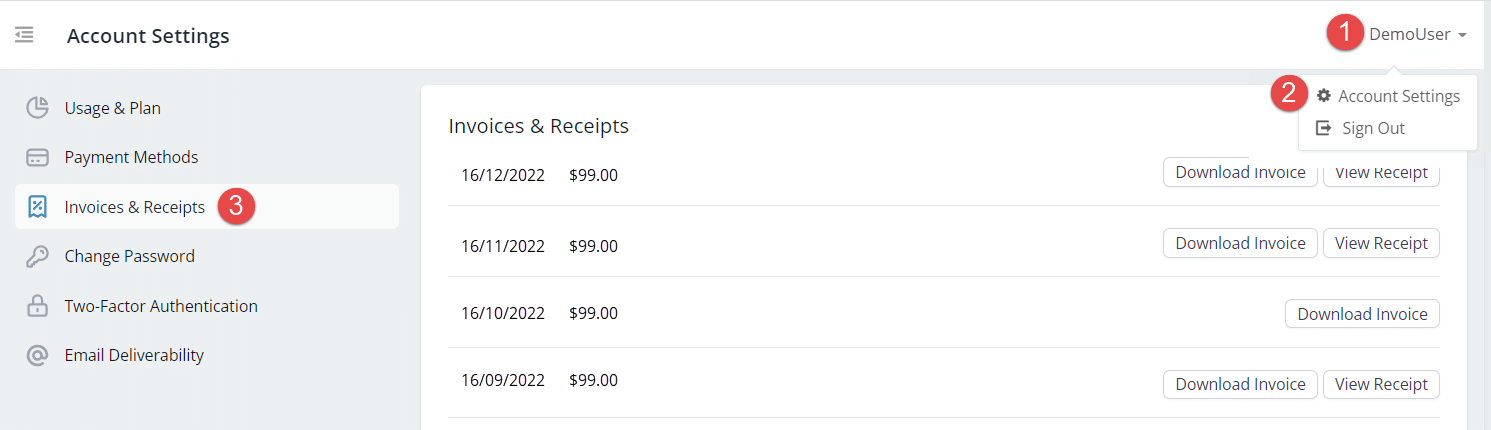Download Invoice for 16/10/2022
1491x430 pixels.
tap(1362, 314)
